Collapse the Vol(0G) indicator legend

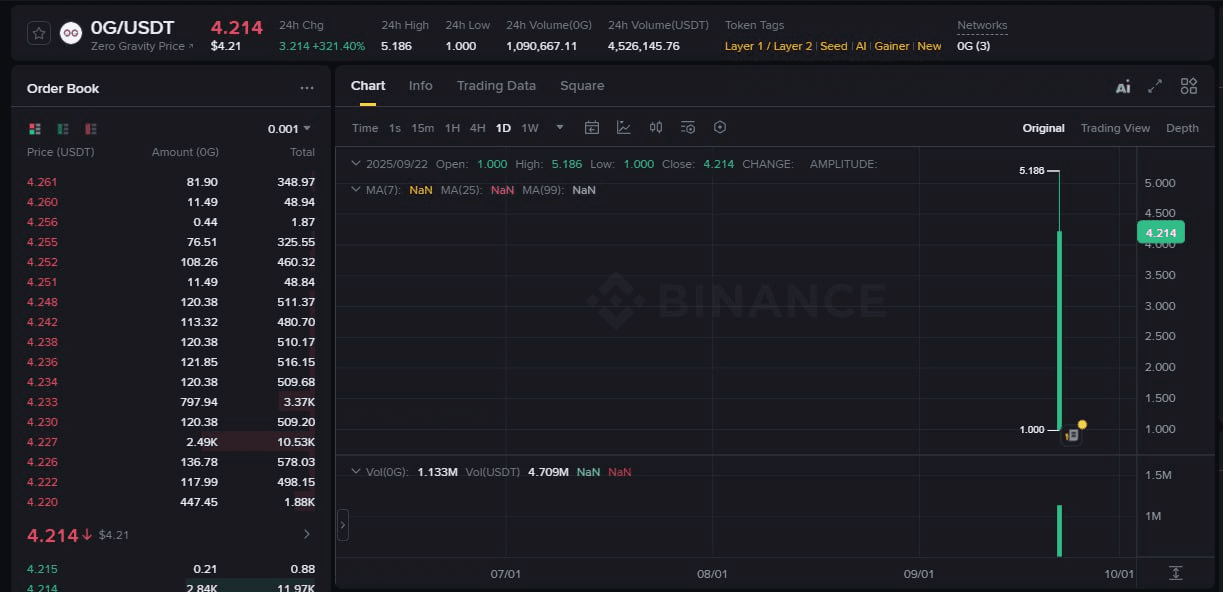356,472
